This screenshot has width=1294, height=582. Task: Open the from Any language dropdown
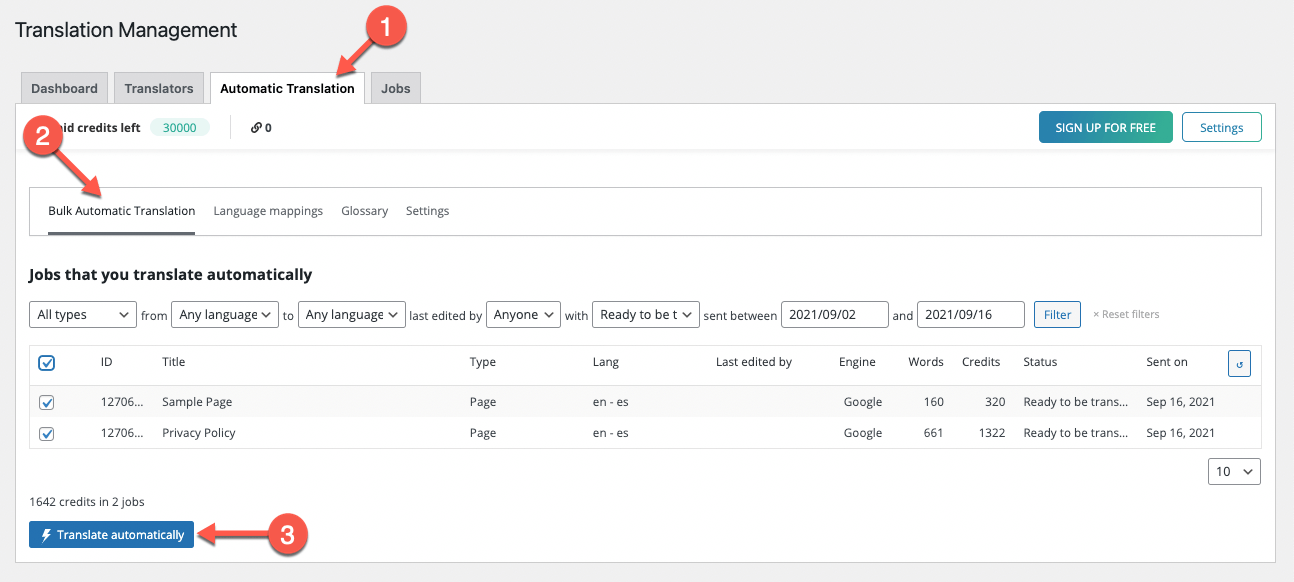coord(225,315)
